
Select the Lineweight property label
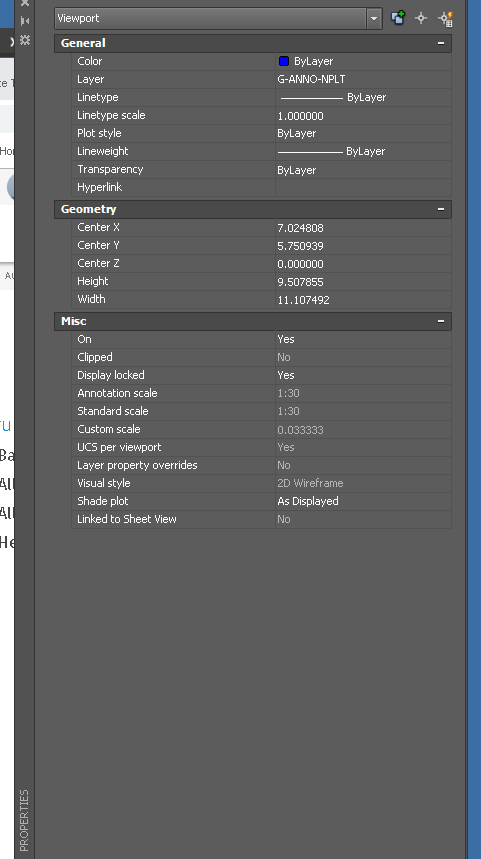(102, 151)
